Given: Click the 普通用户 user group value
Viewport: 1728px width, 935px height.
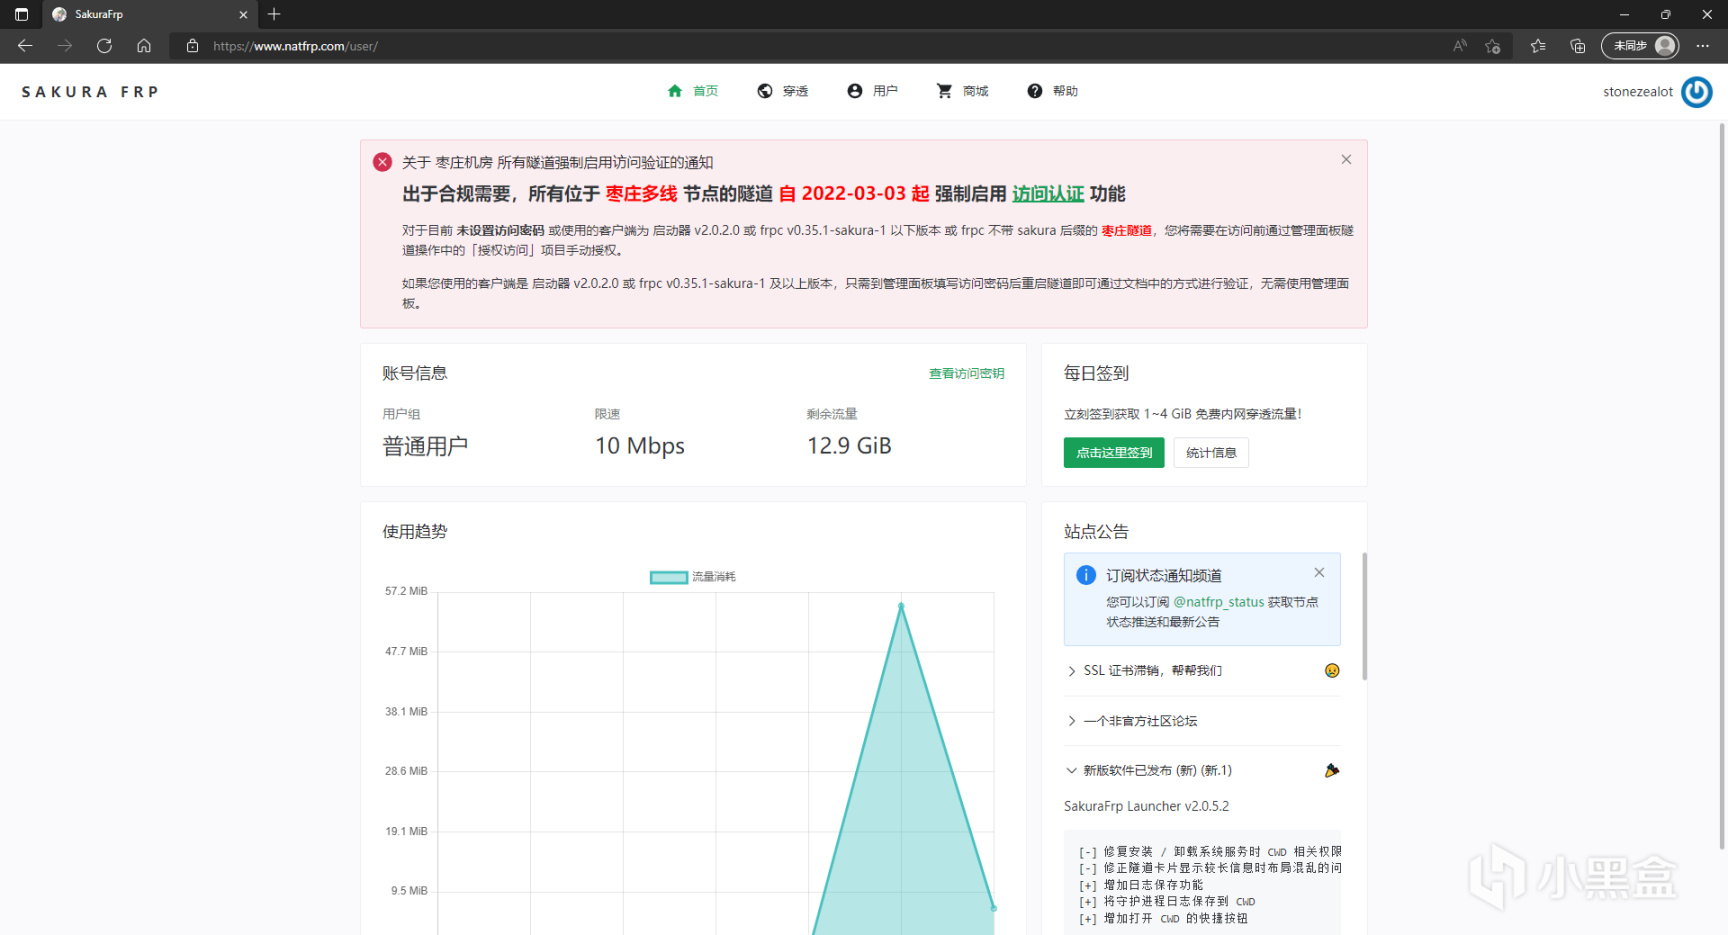Looking at the screenshot, I should tap(425, 446).
